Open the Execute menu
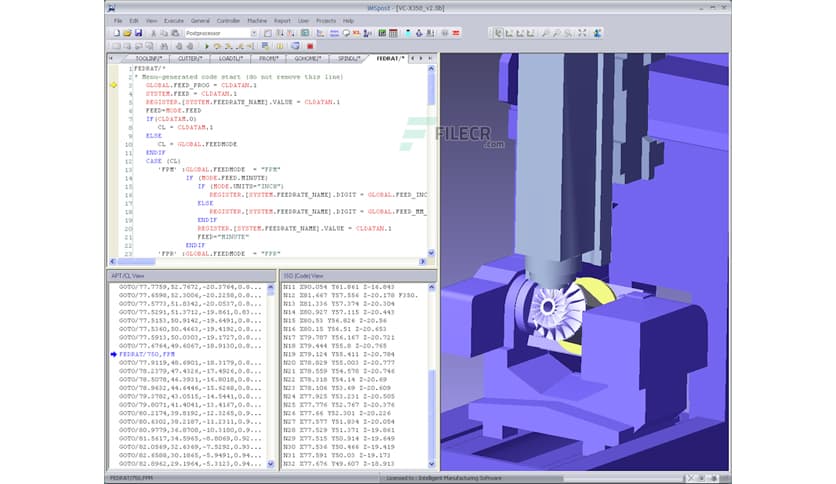This screenshot has height=484, width=836. tap(172, 20)
